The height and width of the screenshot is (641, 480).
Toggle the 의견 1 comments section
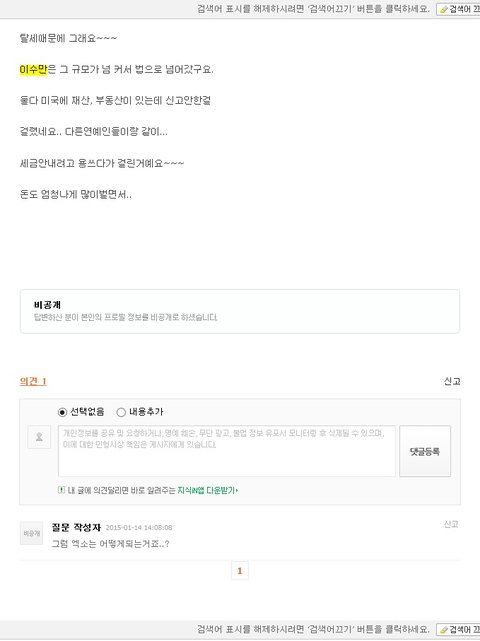coord(33,381)
